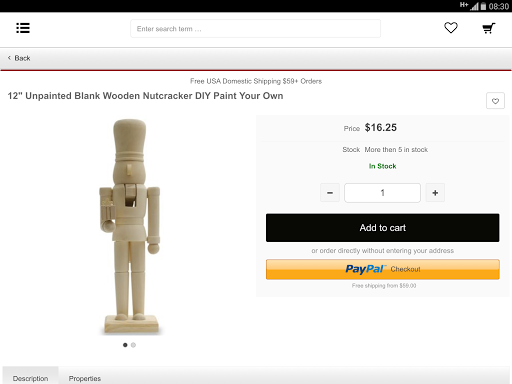Screen dimensions: 512x384
Task: Click the Add to cart button
Action: (x=383, y=228)
